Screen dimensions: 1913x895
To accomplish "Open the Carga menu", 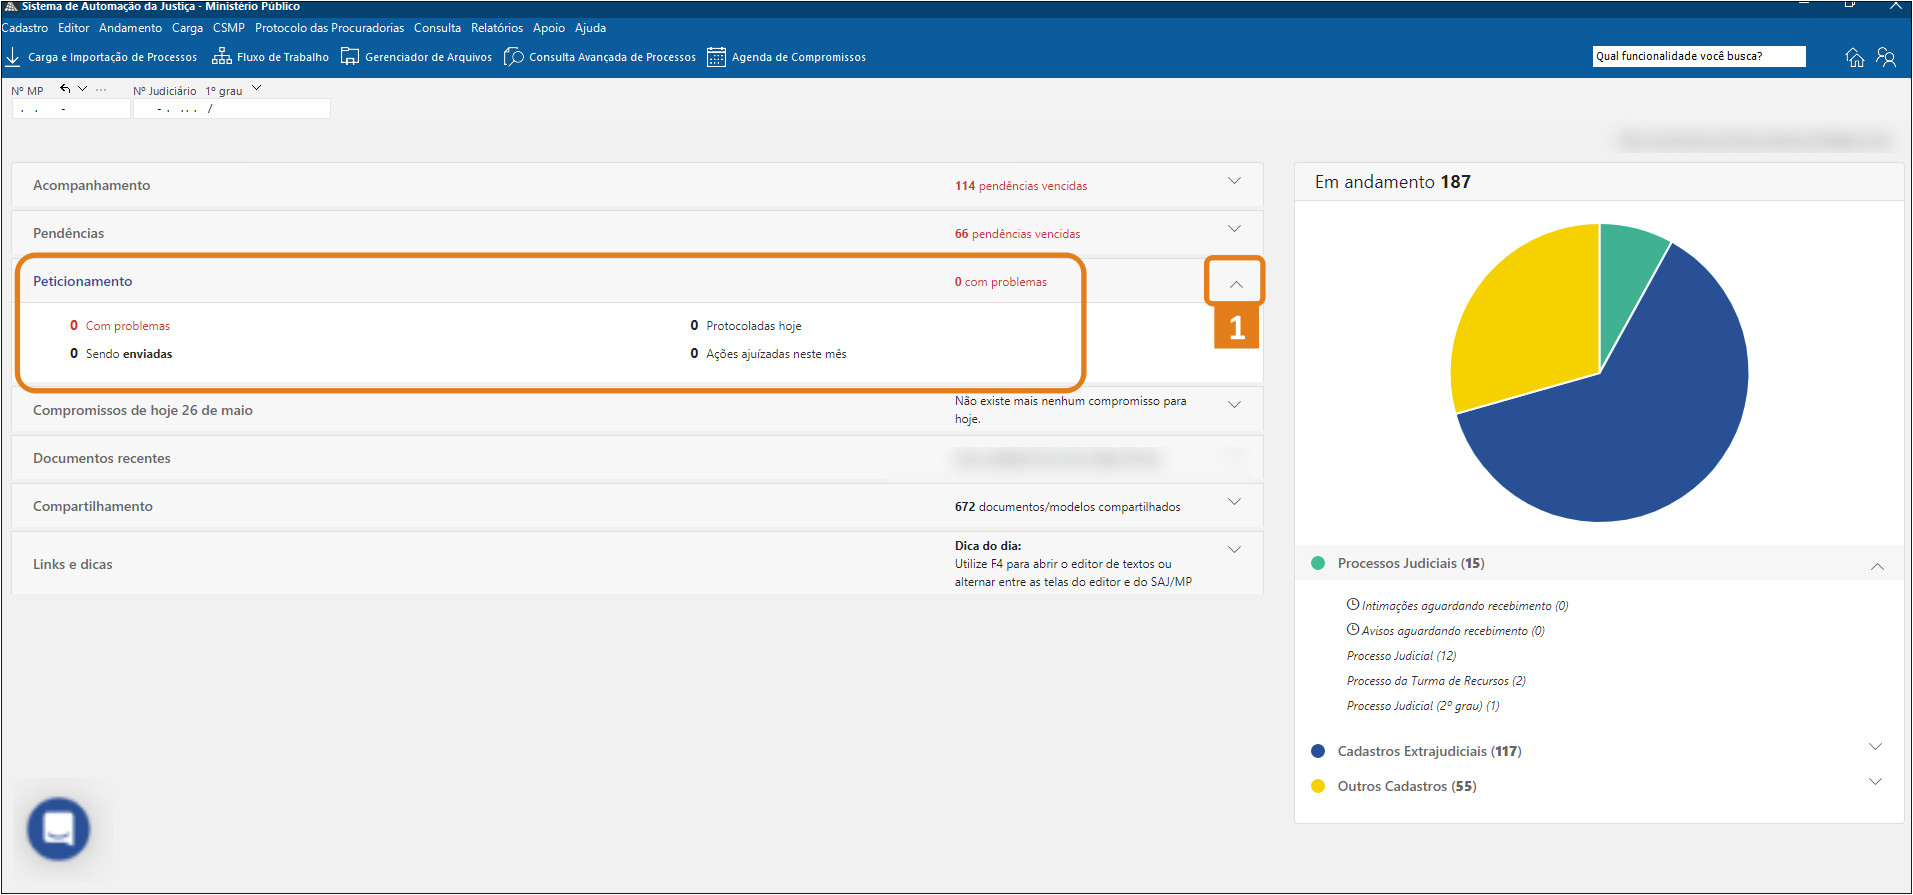I will coord(187,28).
